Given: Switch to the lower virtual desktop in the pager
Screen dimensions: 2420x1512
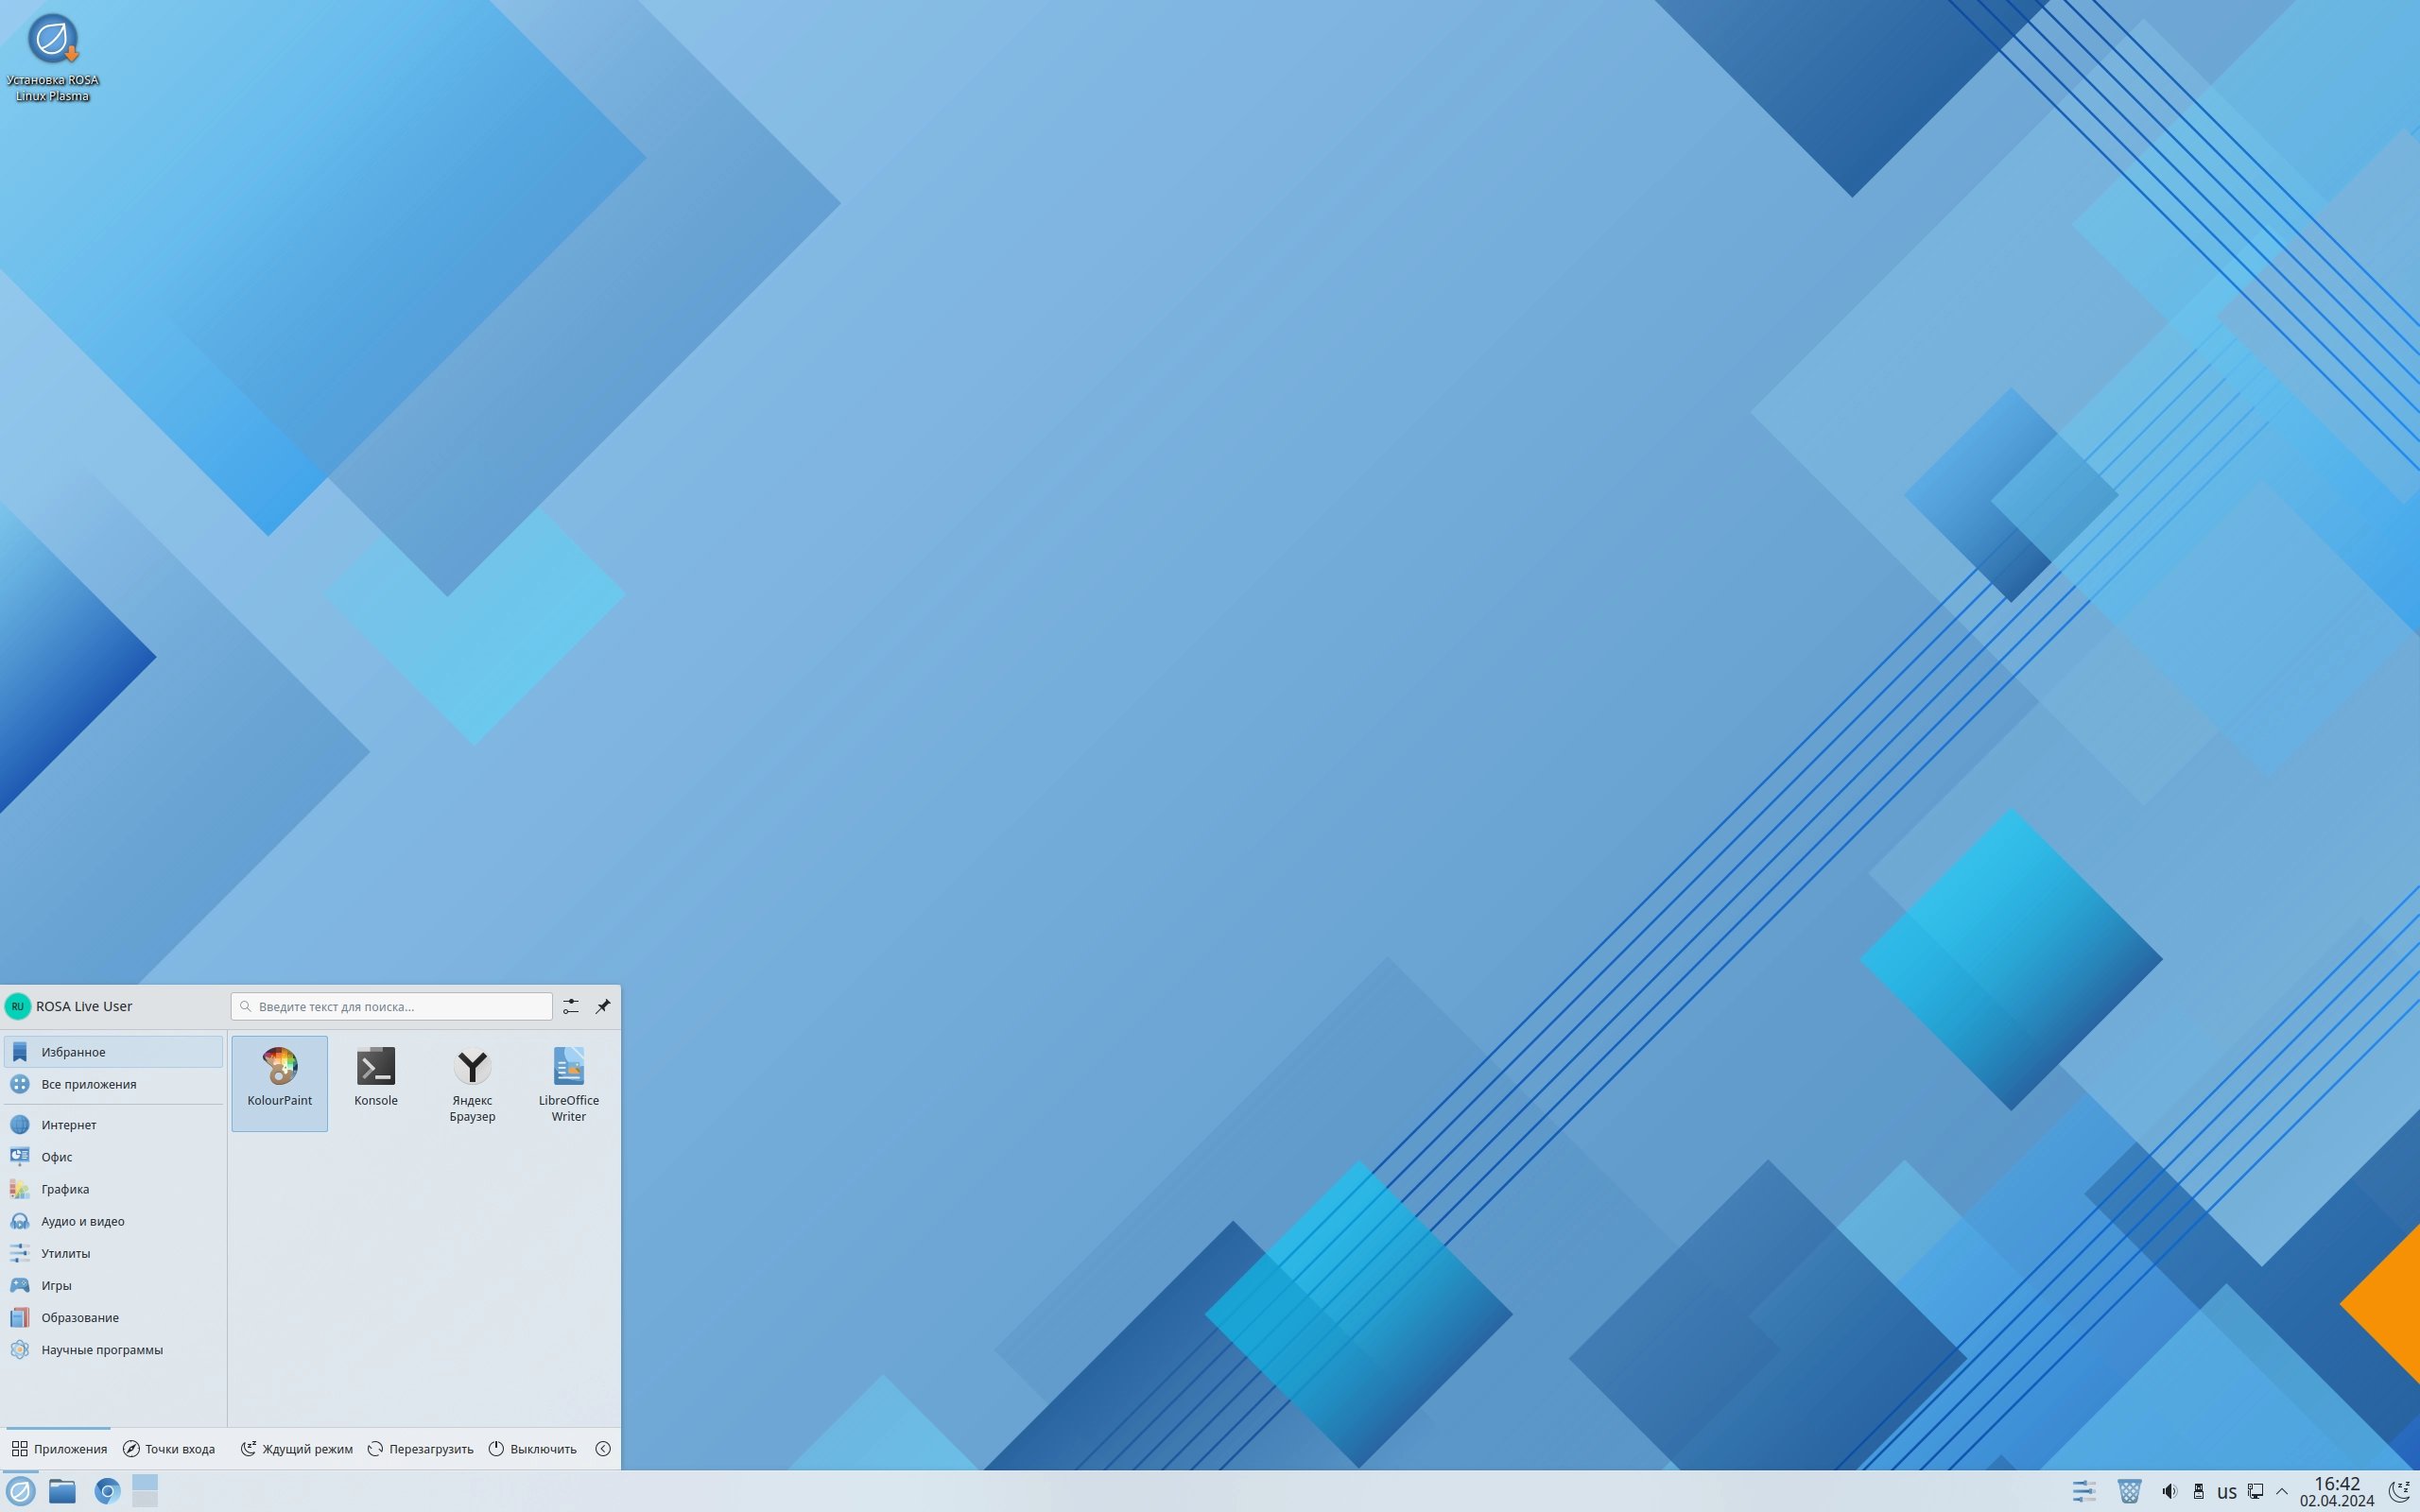Looking at the screenshot, I should (145, 1499).
